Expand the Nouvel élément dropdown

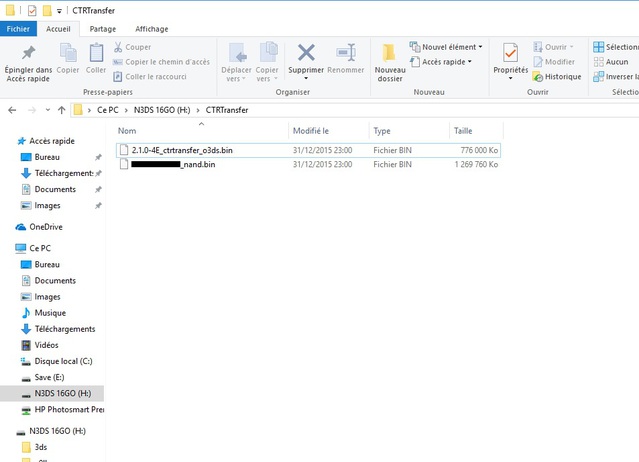pyautogui.click(x=446, y=47)
